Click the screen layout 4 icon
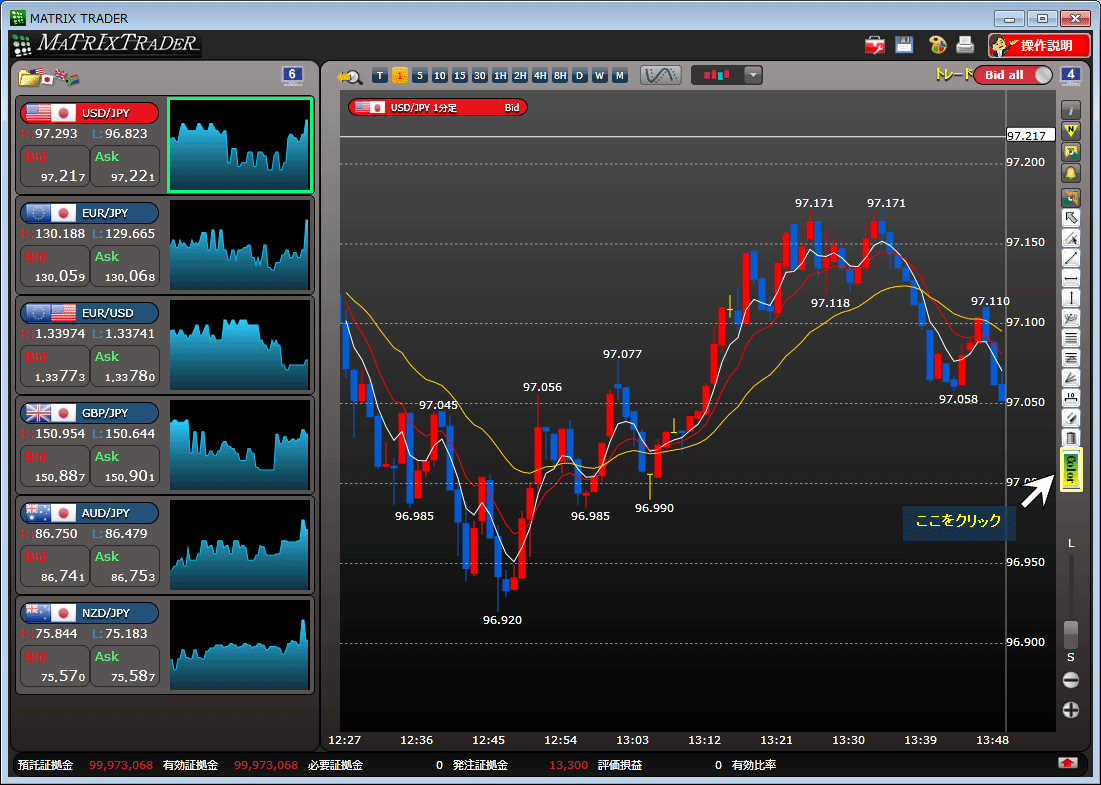Screen dimensions: 1101x785 [1070, 75]
